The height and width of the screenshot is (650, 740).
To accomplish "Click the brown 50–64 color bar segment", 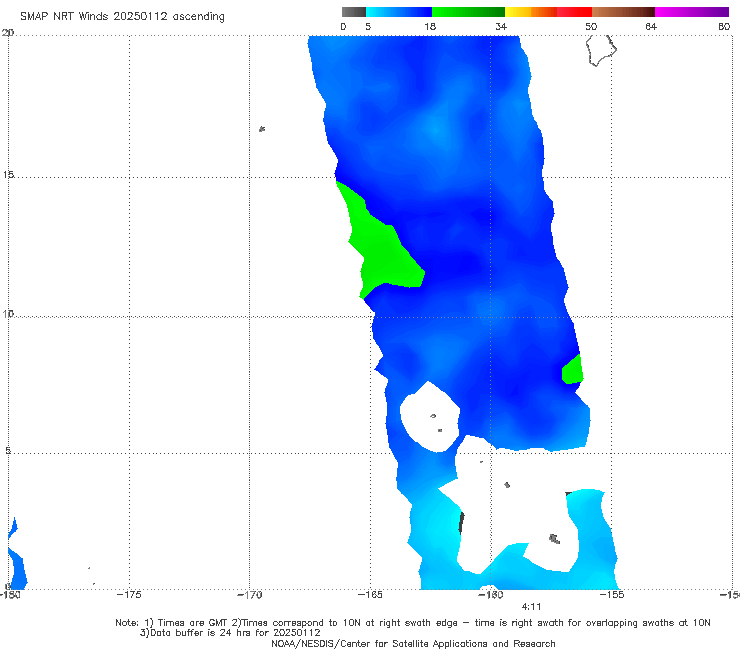I will tap(623, 12).
